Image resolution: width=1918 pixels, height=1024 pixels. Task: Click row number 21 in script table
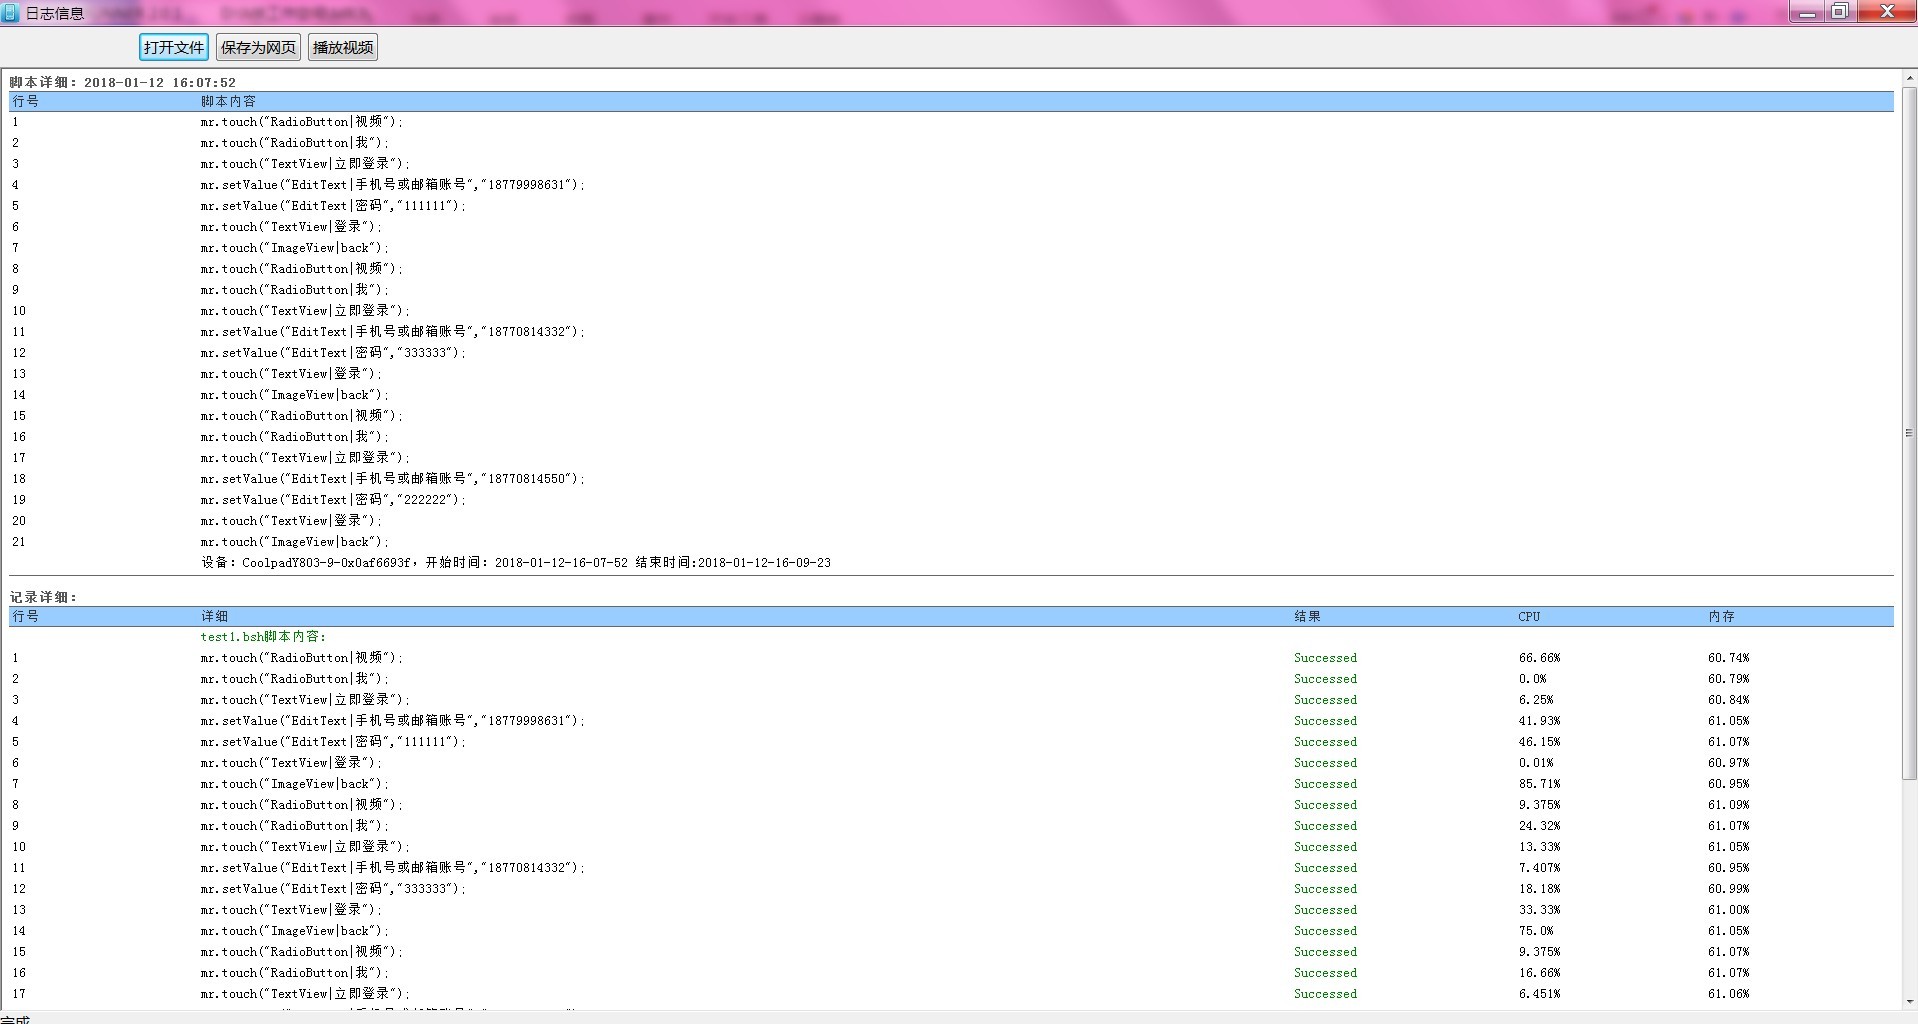coord(19,542)
